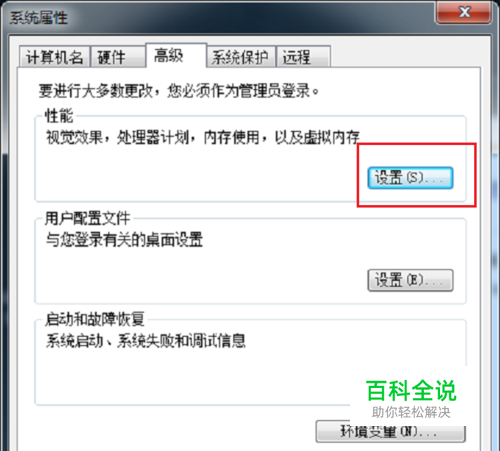Viewport: 500px width, 451px height.
Task: Click the 与您登录有关的桌面设置 description
Action: (x=124, y=239)
